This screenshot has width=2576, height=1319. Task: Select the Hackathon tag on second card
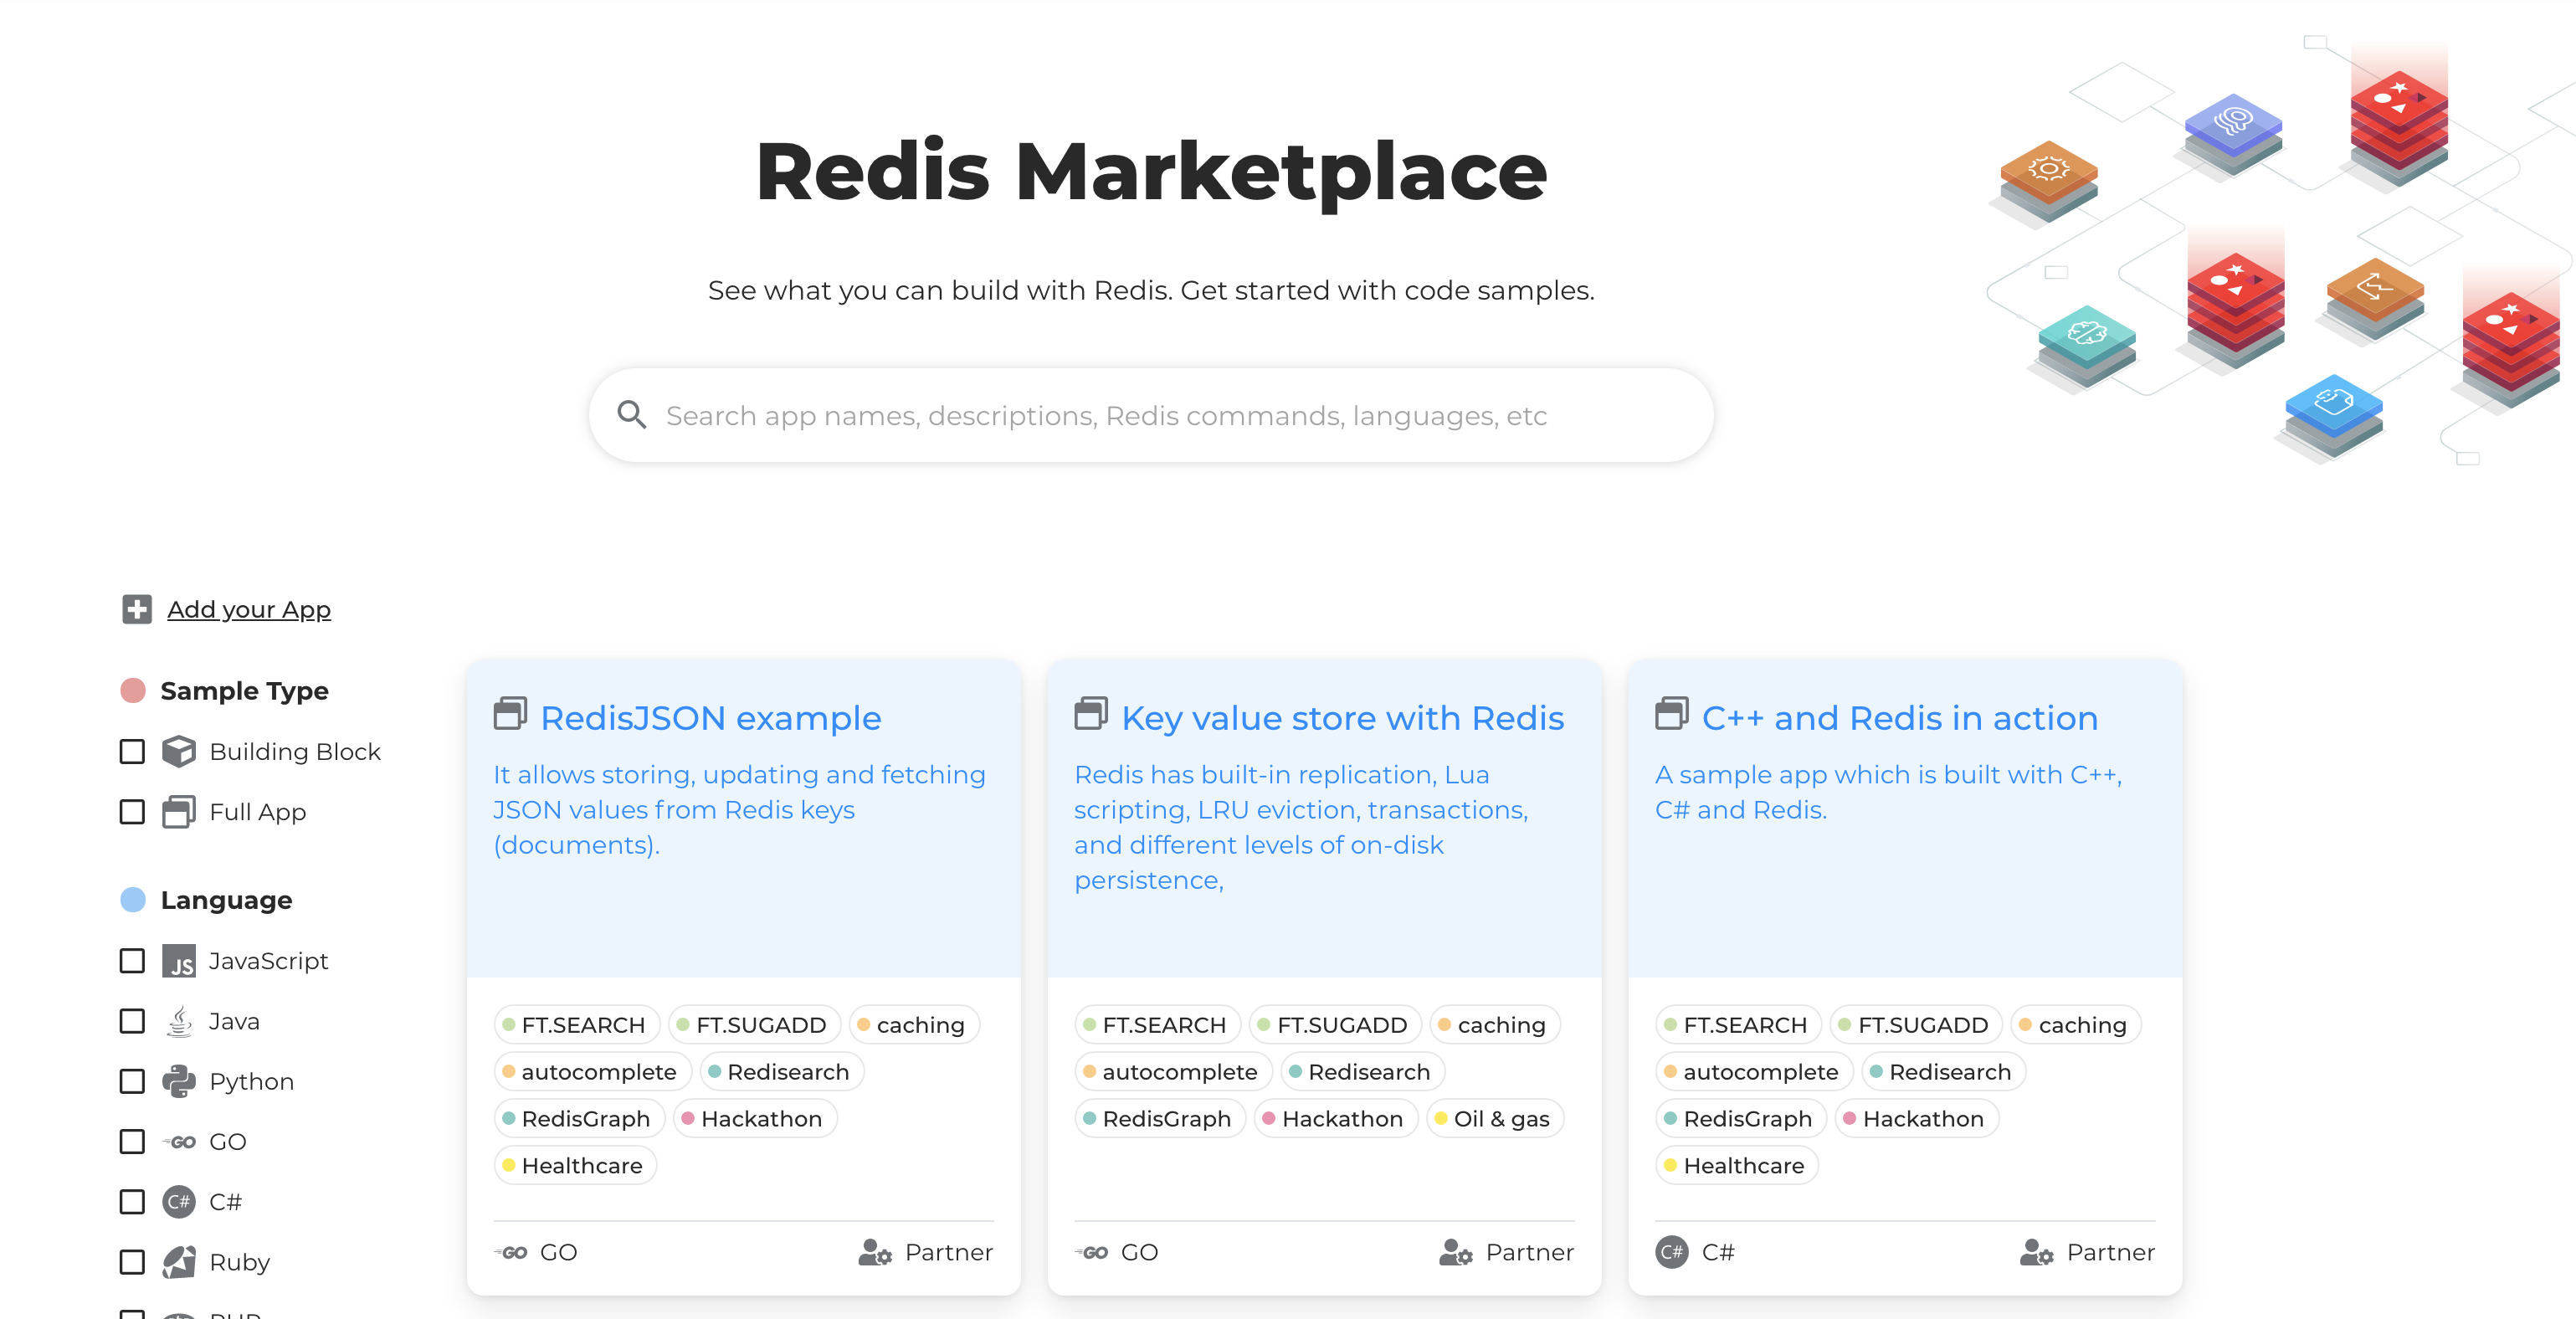point(1338,1117)
